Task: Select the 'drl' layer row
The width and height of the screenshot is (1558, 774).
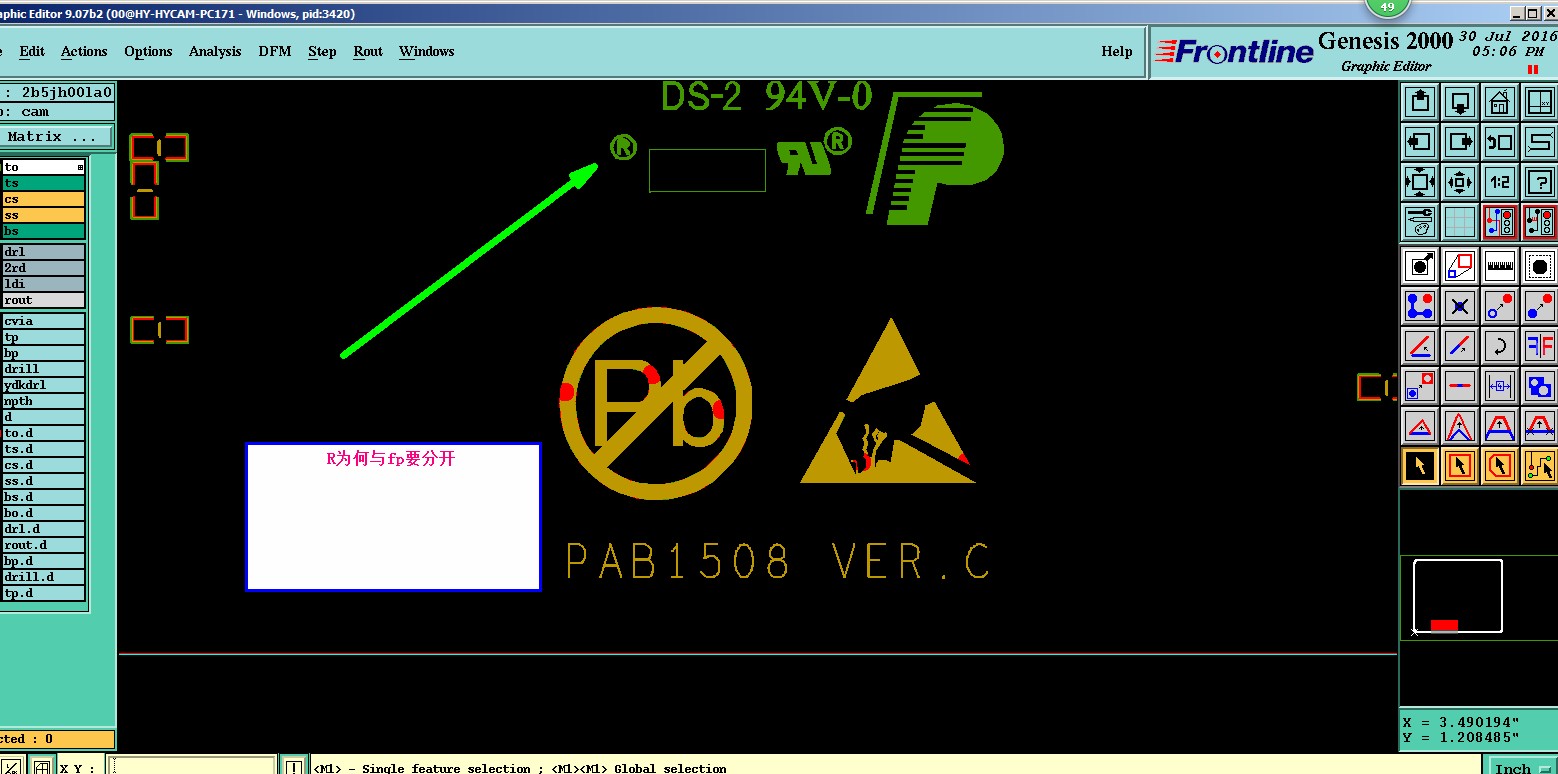Action: click(43, 252)
